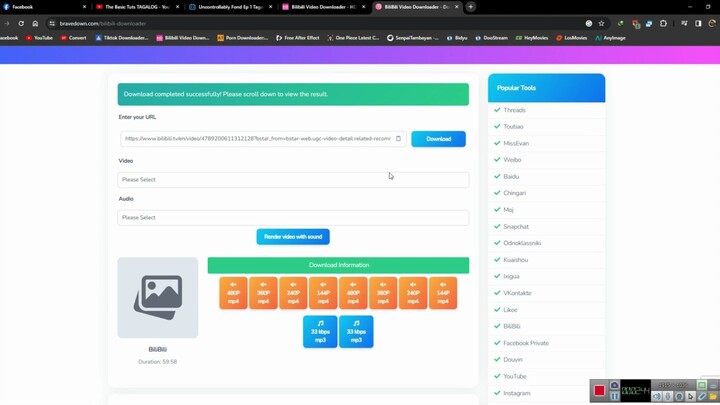The height and width of the screenshot is (405, 720).
Task: Toggle cursor capture in the recorder toolbar
Action: [x=690, y=396]
